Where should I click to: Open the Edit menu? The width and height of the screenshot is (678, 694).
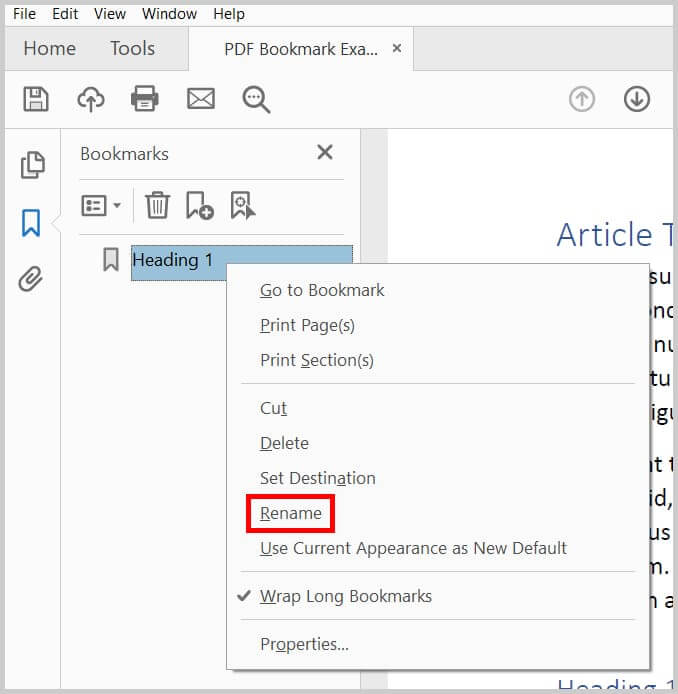click(65, 14)
